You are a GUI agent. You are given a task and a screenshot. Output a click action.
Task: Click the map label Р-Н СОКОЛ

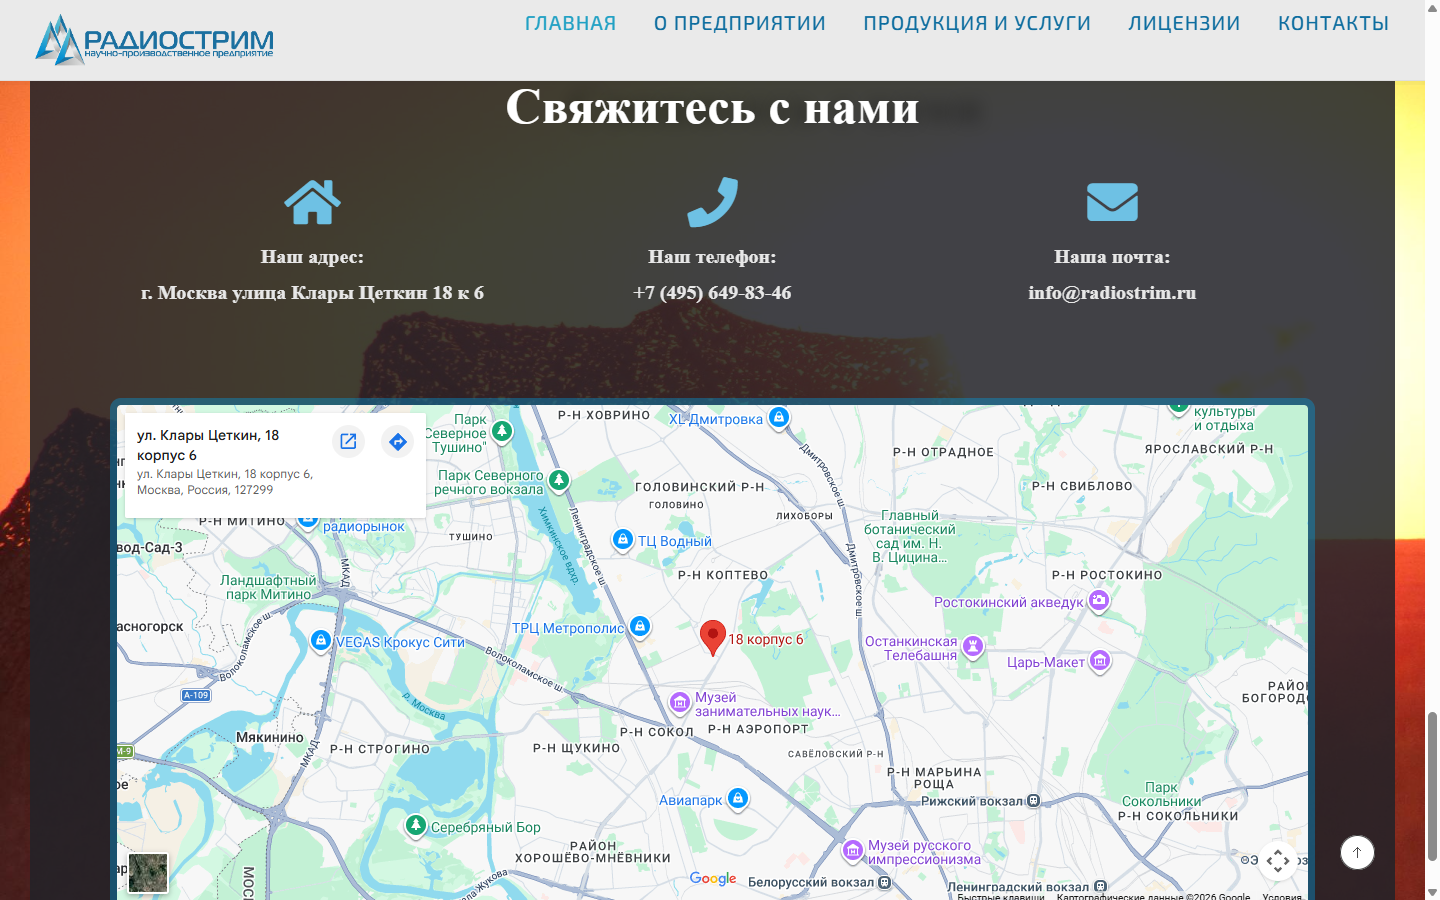click(x=657, y=732)
